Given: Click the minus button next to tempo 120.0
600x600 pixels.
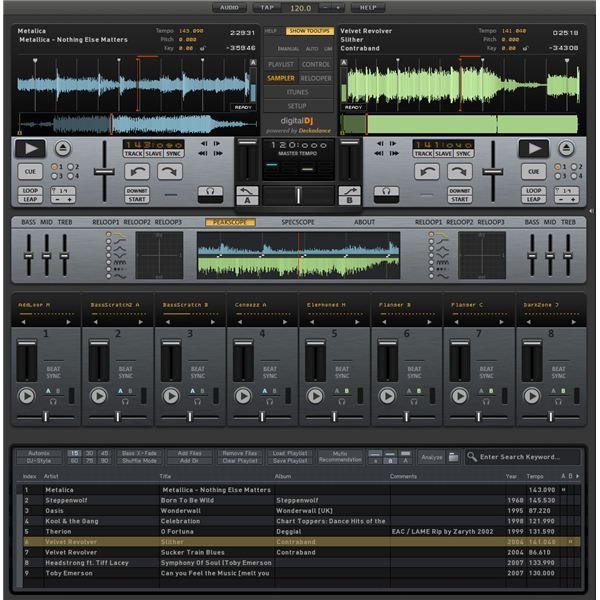Looking at the screenshot, I should pos(326,8).
